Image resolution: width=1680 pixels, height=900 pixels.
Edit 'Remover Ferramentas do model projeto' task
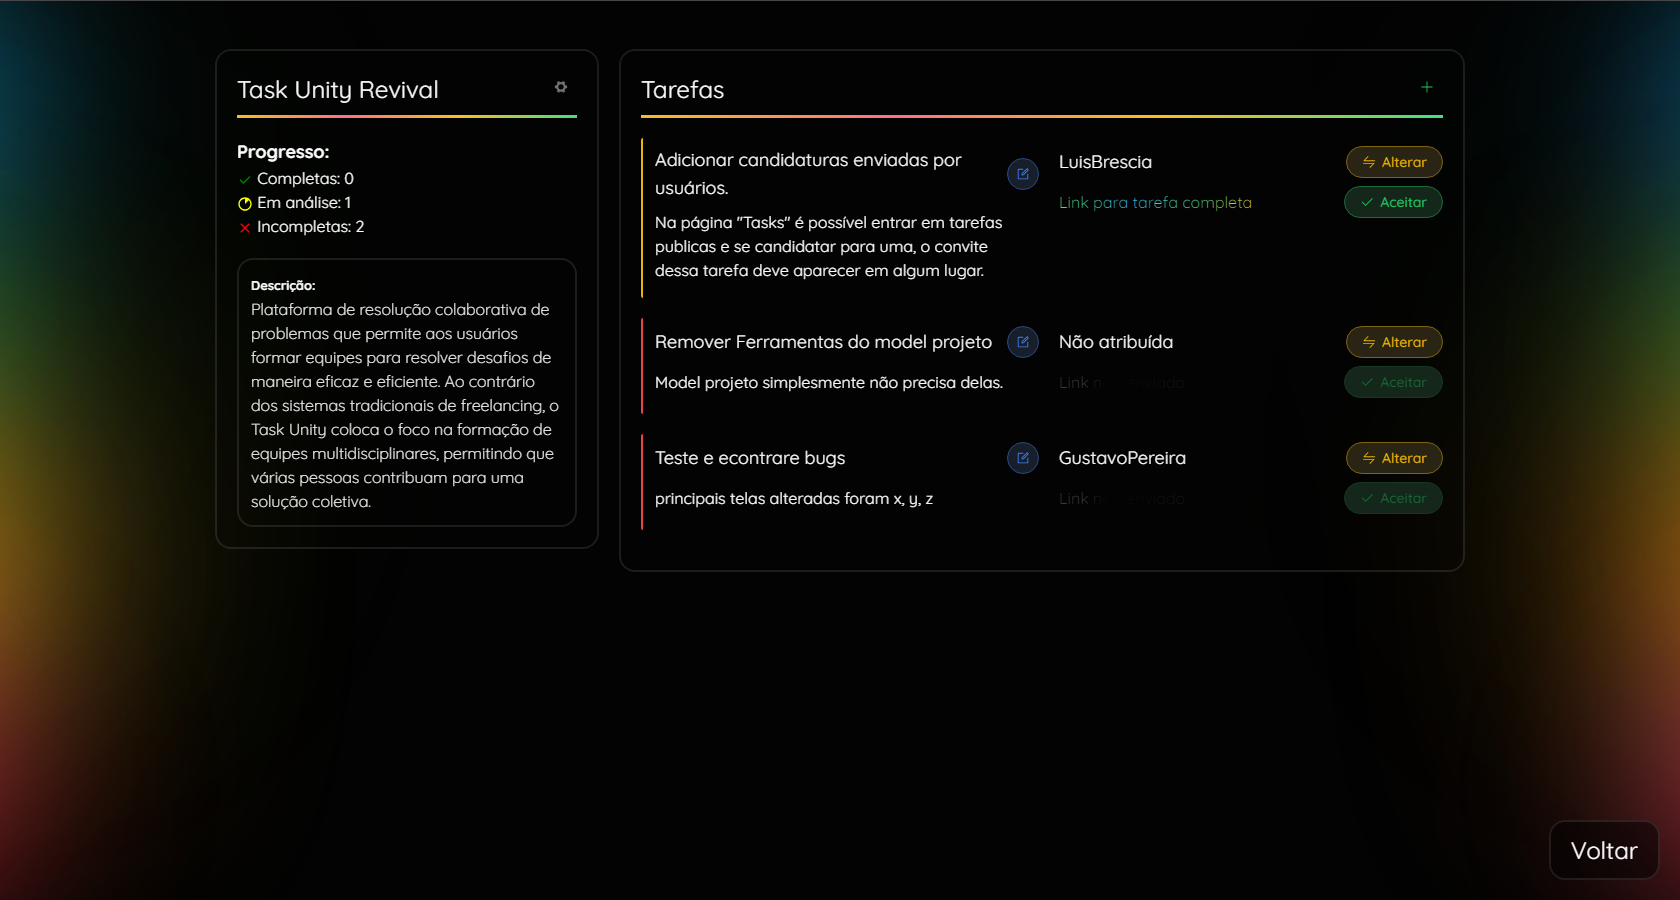(x=1023, y=342)
